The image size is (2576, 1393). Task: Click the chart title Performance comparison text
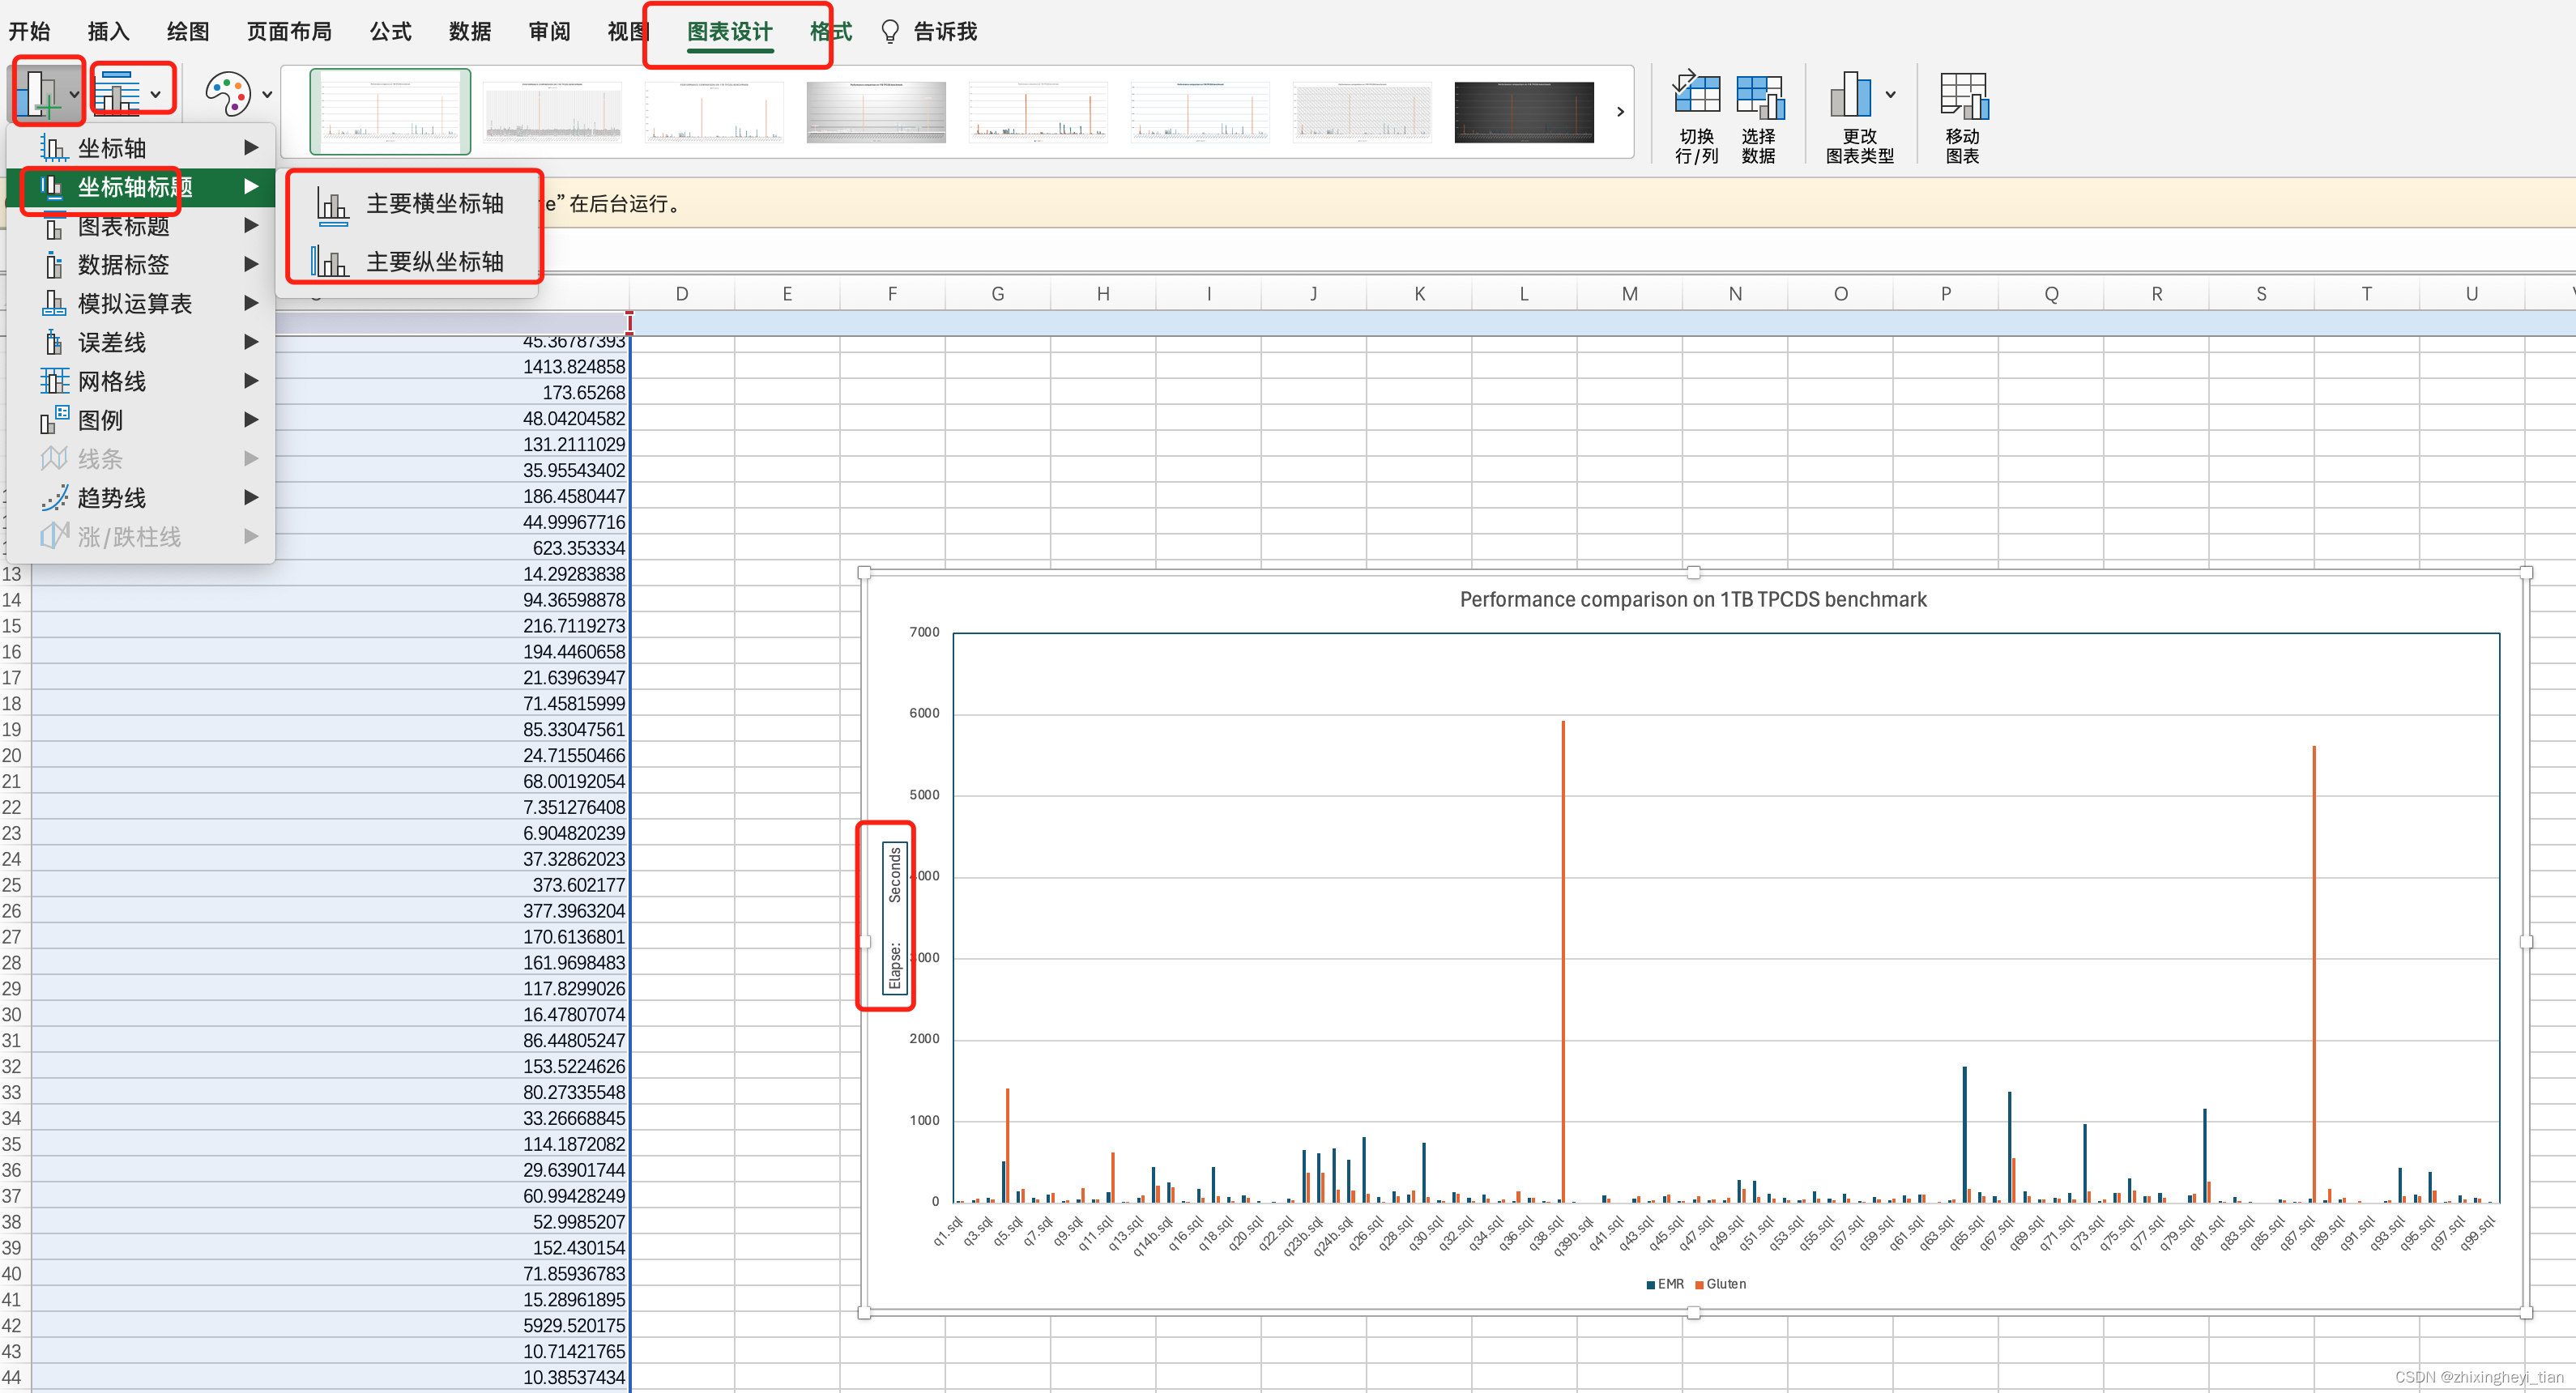pos(1692,600)
